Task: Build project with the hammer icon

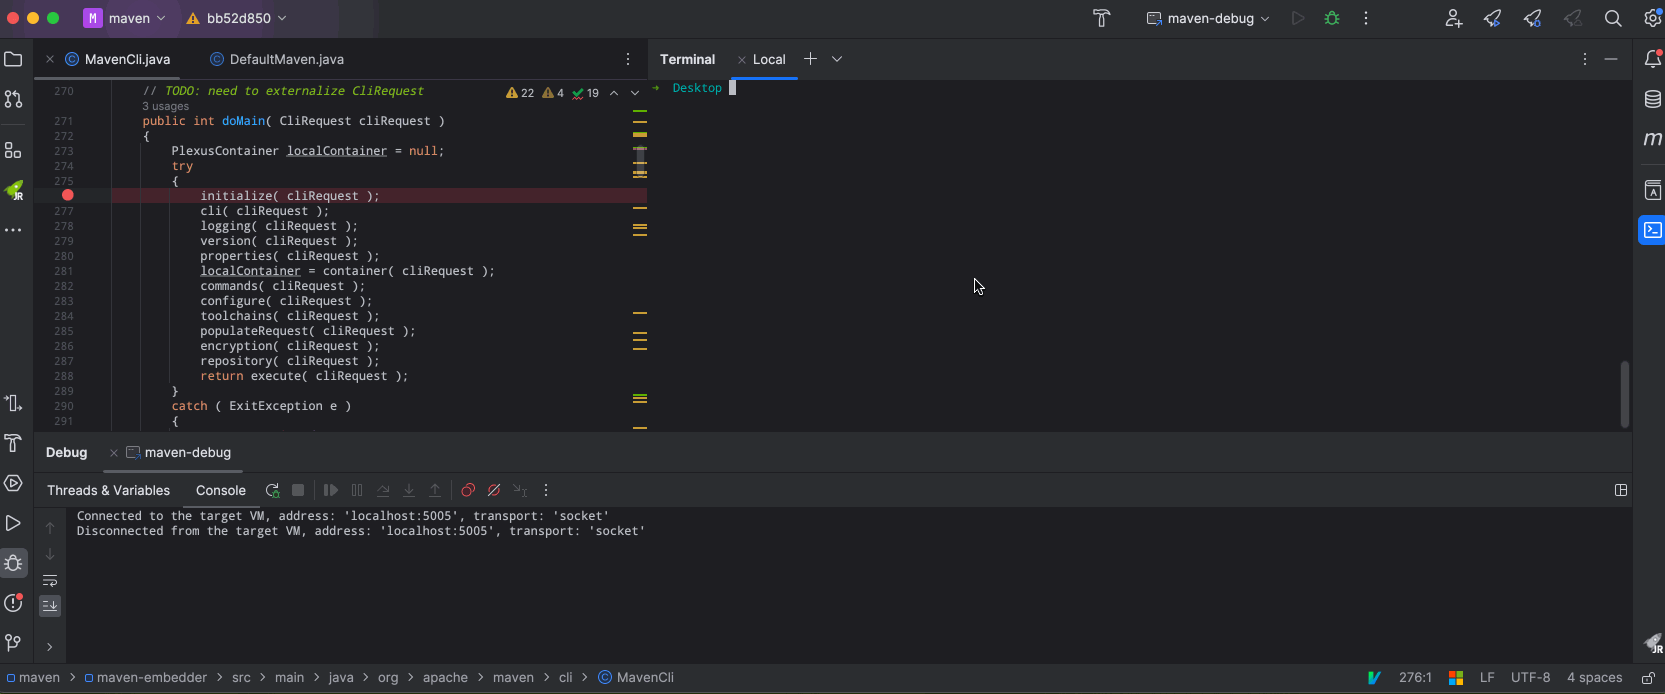Action: [1101, 18]
